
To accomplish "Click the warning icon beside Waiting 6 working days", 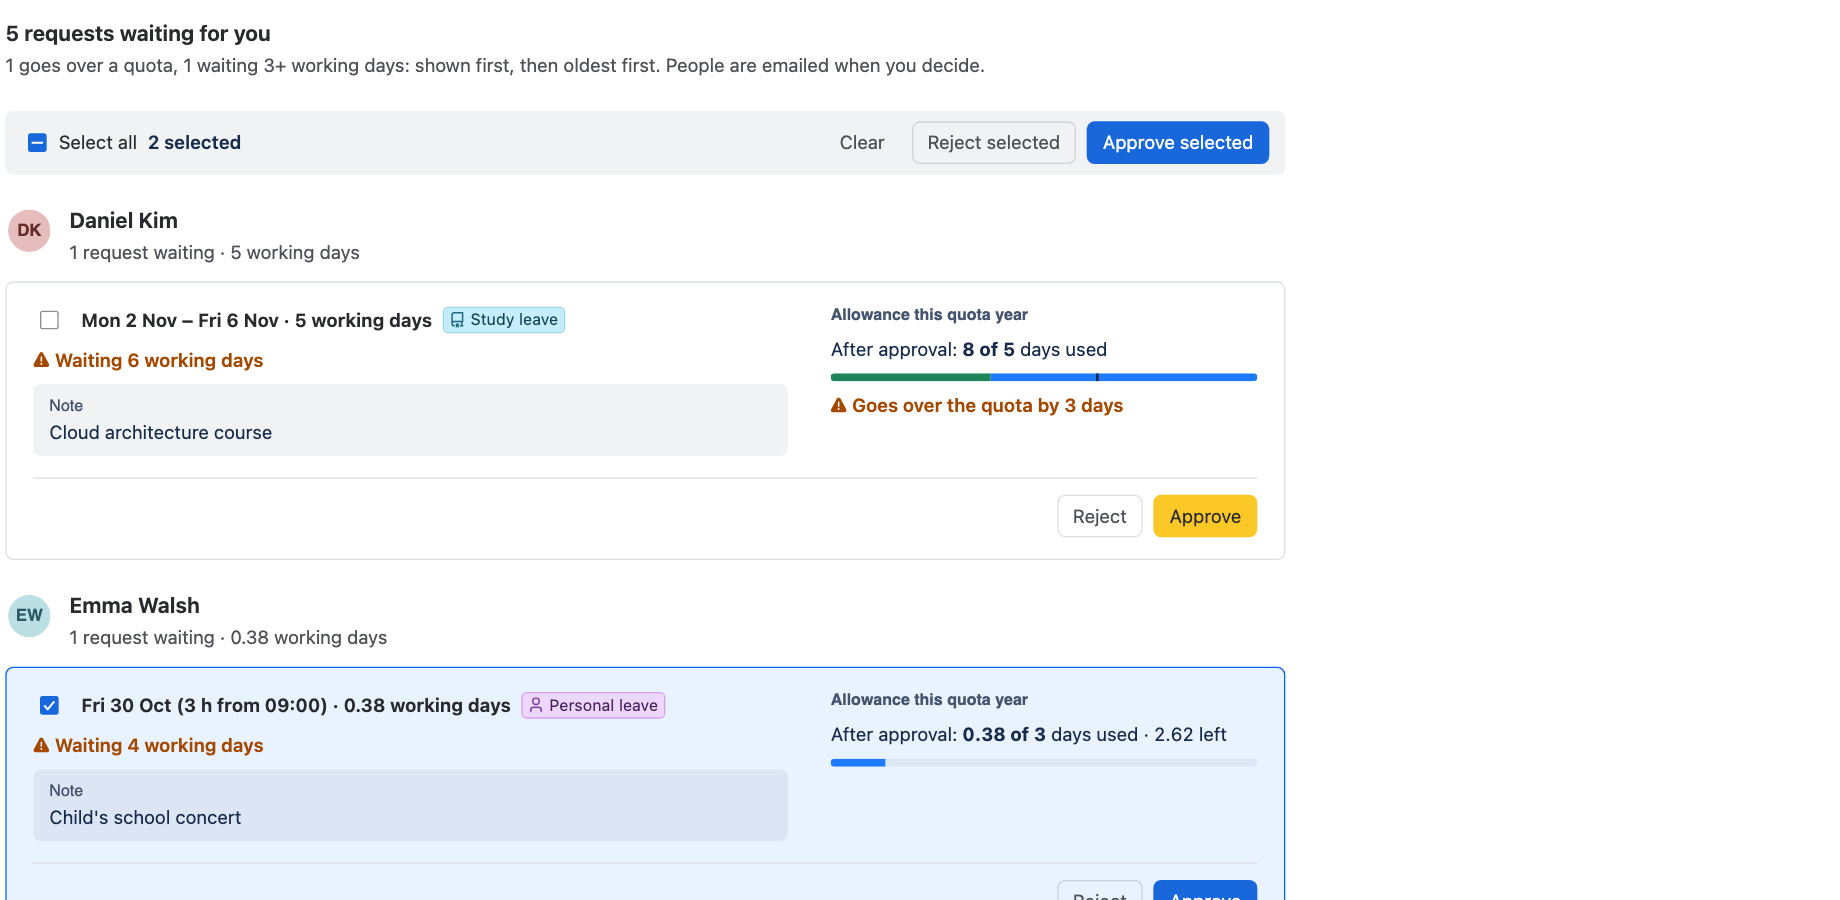I will point(41,360).
